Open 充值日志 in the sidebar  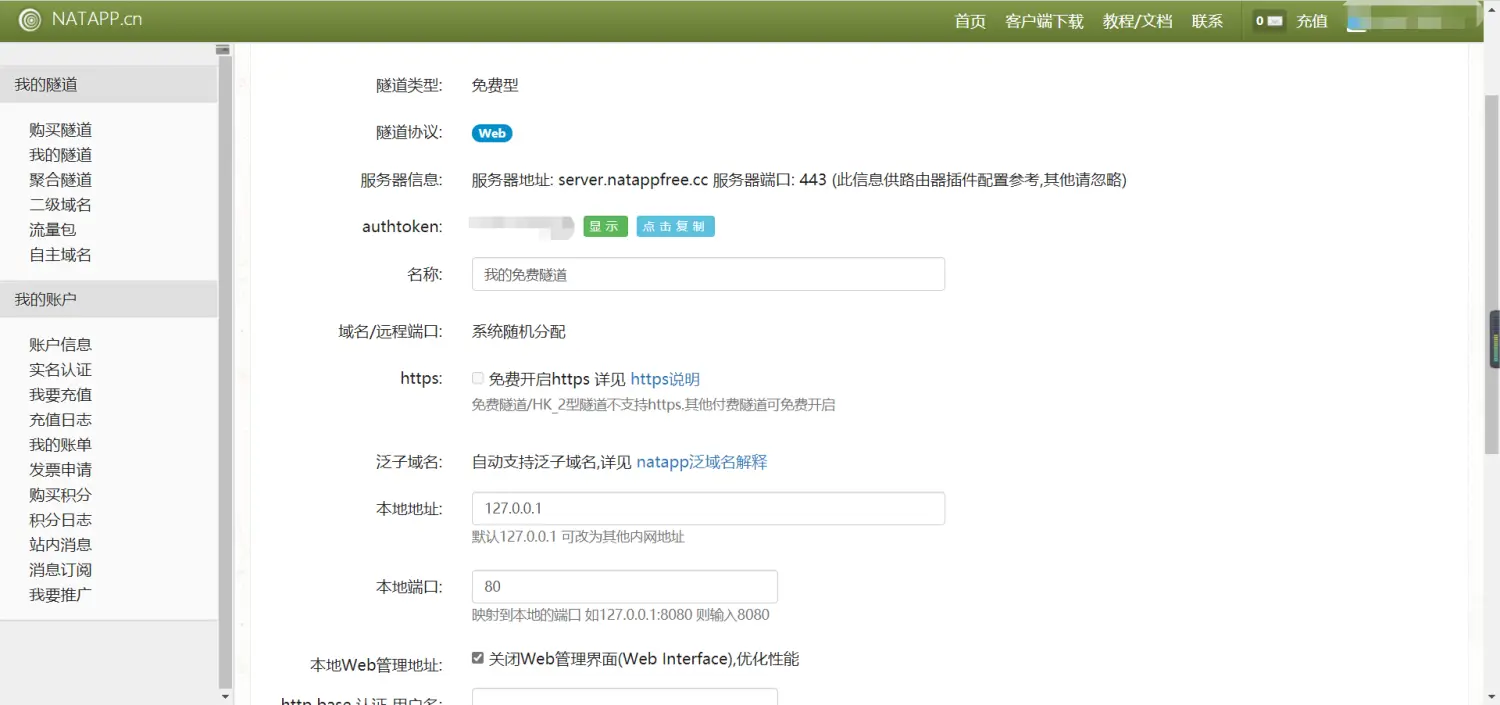click(x=61, y=420)
